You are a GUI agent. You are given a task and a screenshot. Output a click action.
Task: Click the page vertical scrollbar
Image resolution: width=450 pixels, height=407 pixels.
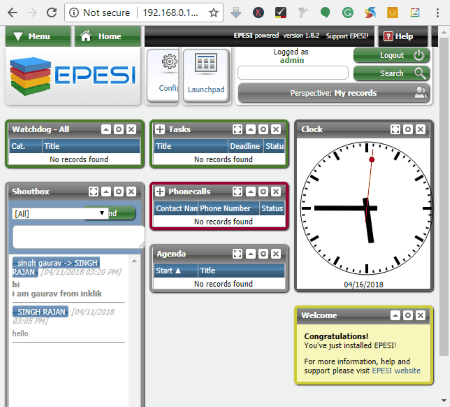tap(444, 197)
